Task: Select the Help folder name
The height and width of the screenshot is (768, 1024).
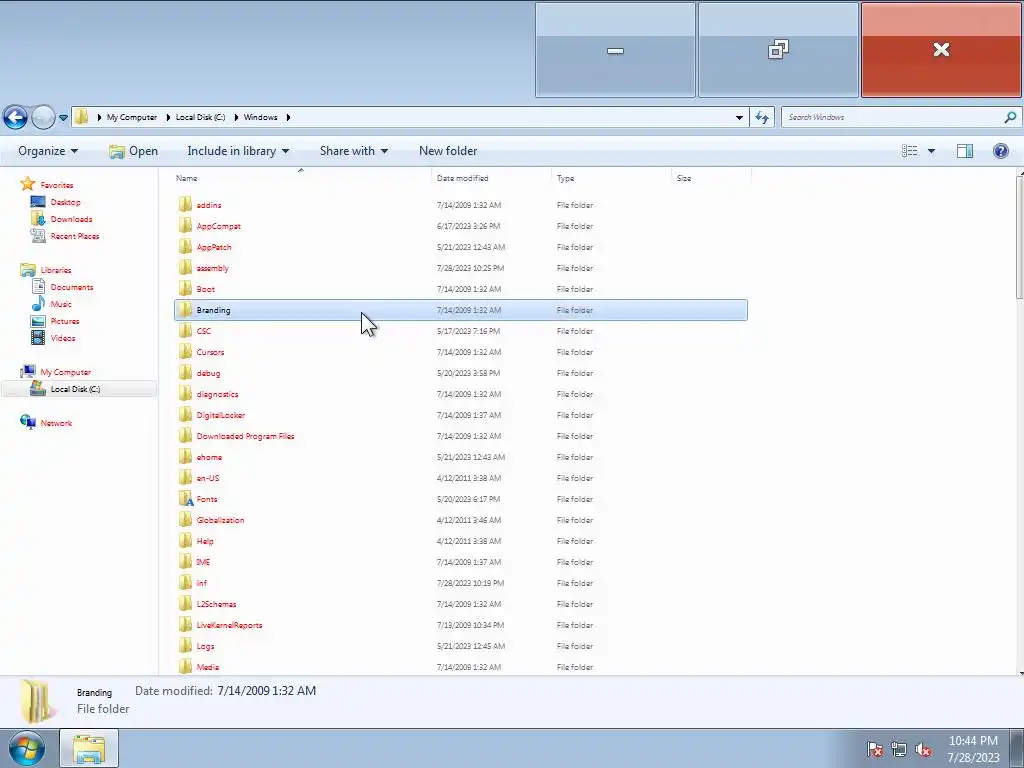Action: [x=205, y=541]
